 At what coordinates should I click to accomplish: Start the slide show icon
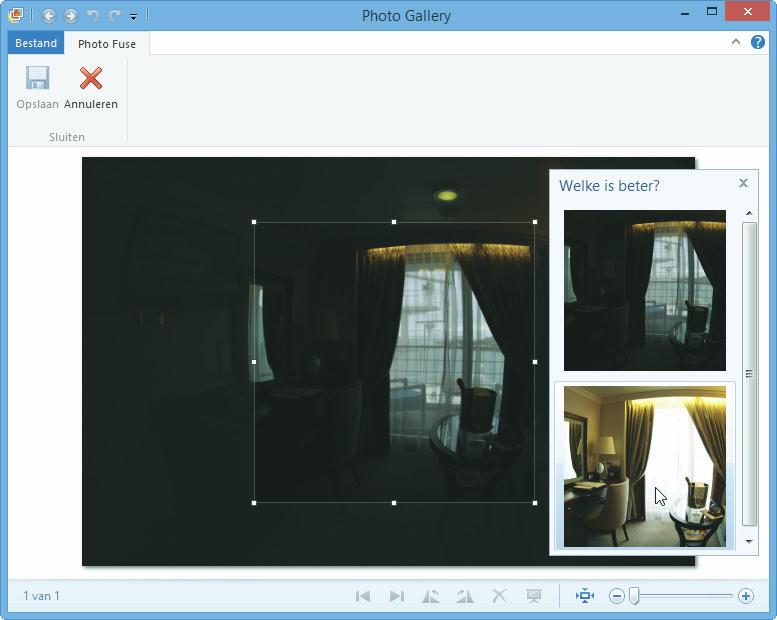(534, 596)
